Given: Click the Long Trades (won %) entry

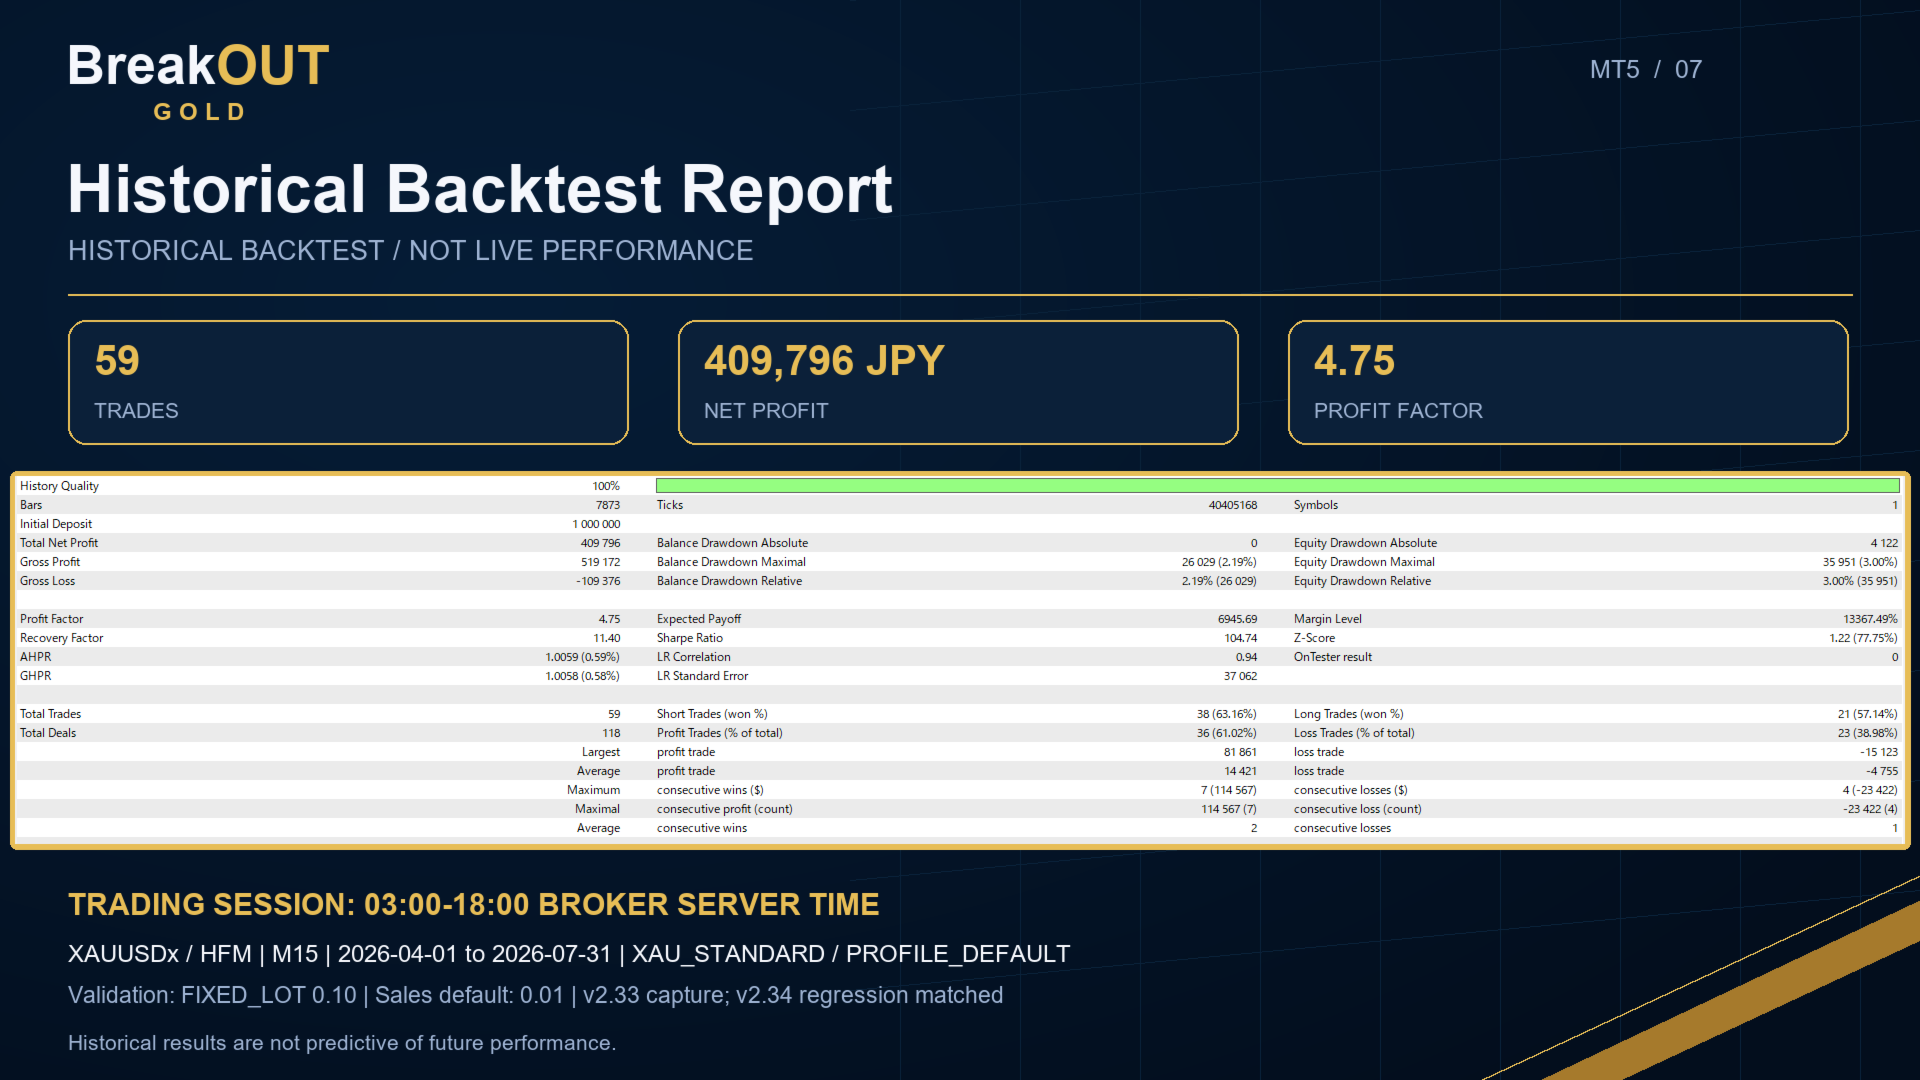Looking at the screenshot, I should [1595, 714].
